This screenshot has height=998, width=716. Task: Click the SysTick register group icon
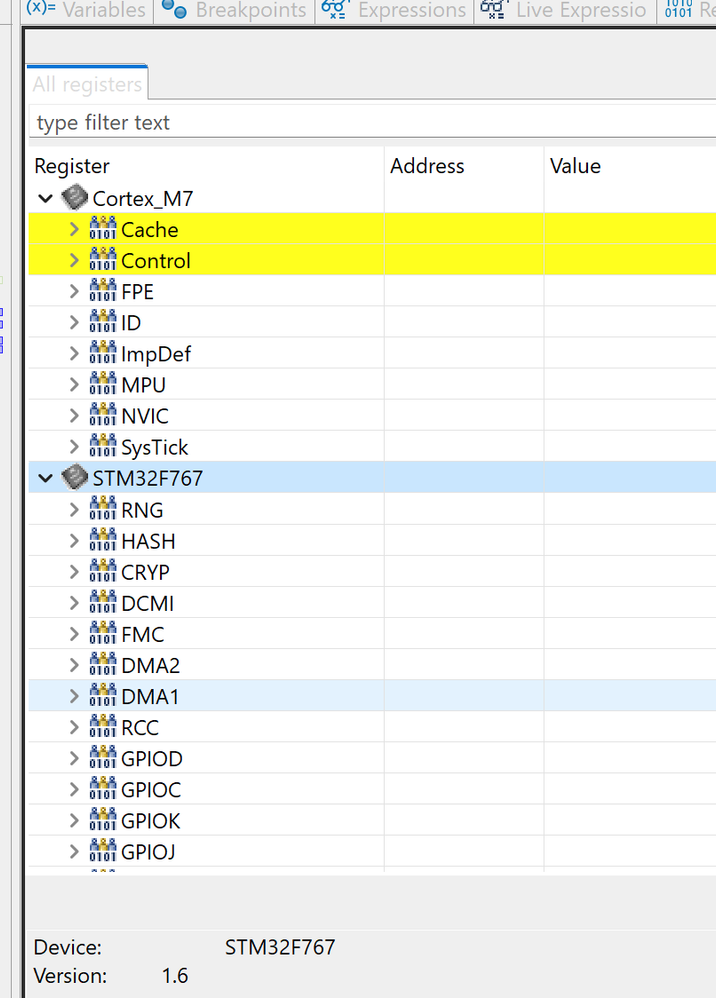tap(102, 446)
